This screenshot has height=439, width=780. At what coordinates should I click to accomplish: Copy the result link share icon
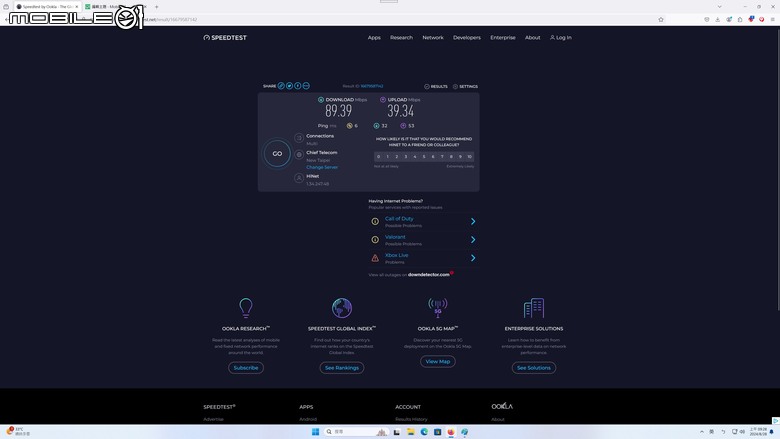pos(281,86)
